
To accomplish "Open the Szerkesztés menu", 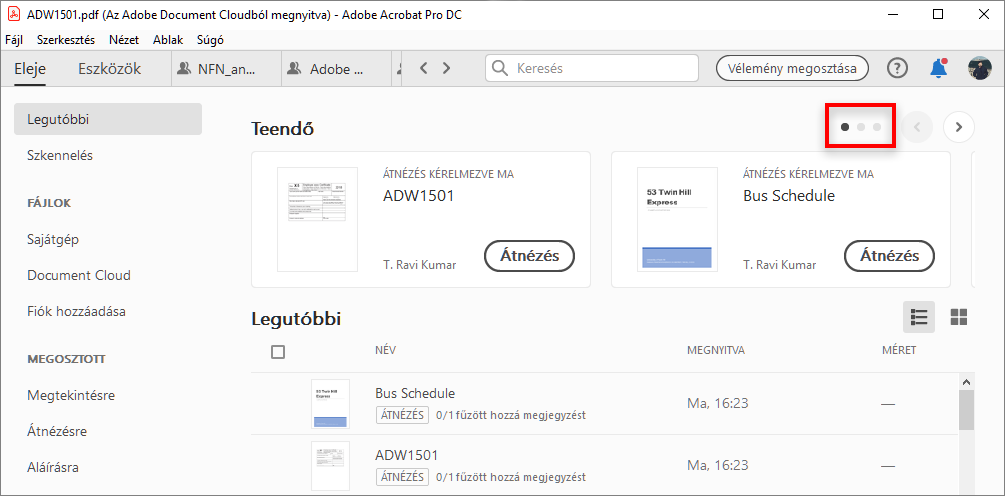I will [66, 40].
